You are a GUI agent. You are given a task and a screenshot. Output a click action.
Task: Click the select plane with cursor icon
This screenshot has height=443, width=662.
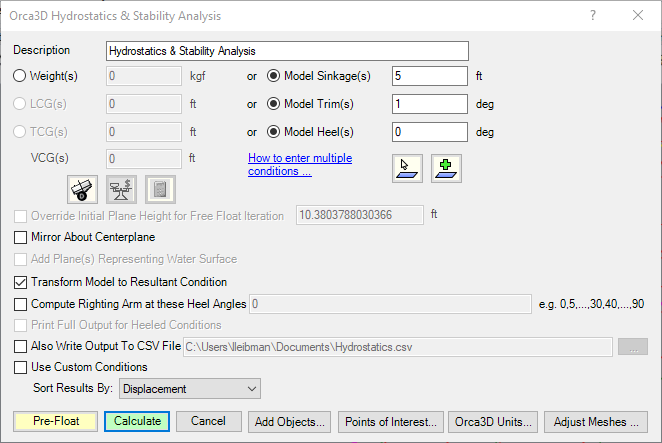pyautogui.click(x=407, y=169)
